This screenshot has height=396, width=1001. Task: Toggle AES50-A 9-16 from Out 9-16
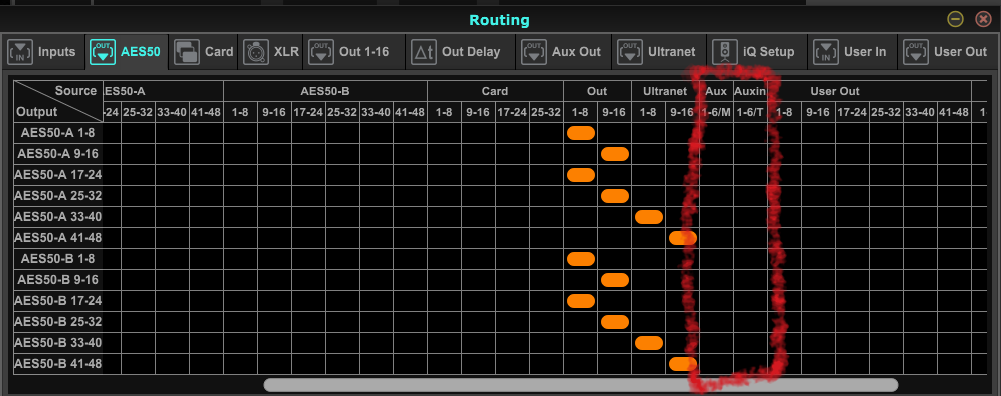(615, 154)
